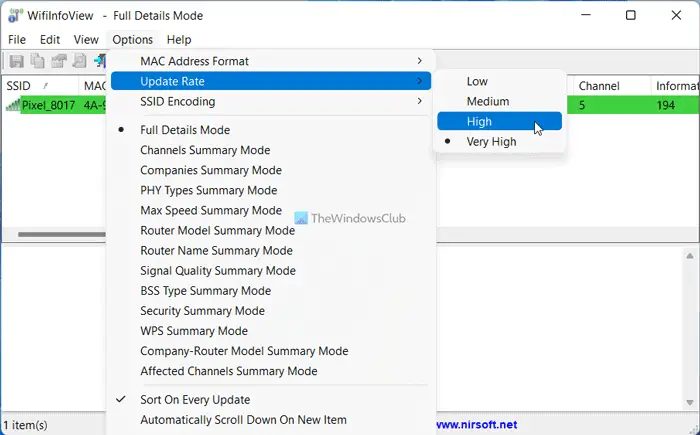700x435 pixels.
Task: Click the signal strength icon beside Pixel_8017
Action: 13,105
